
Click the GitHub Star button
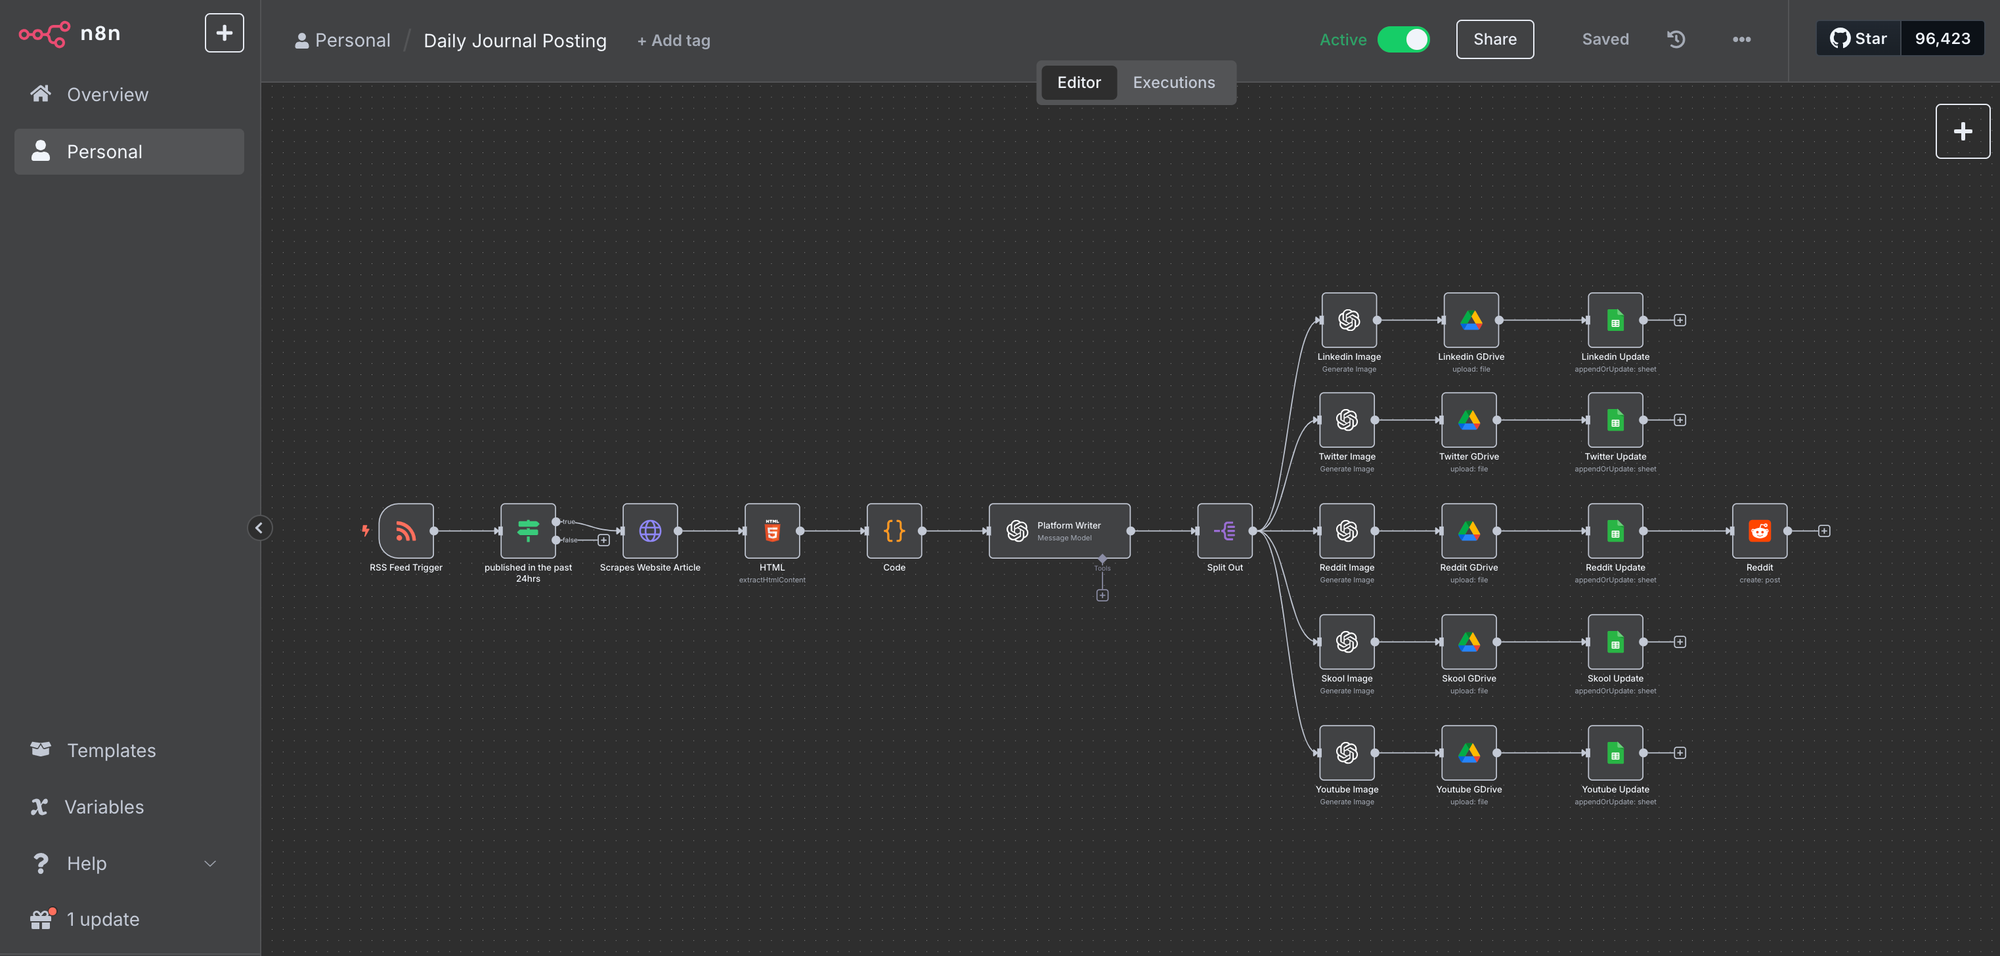pyautogui.click(x=1859, y=38)
